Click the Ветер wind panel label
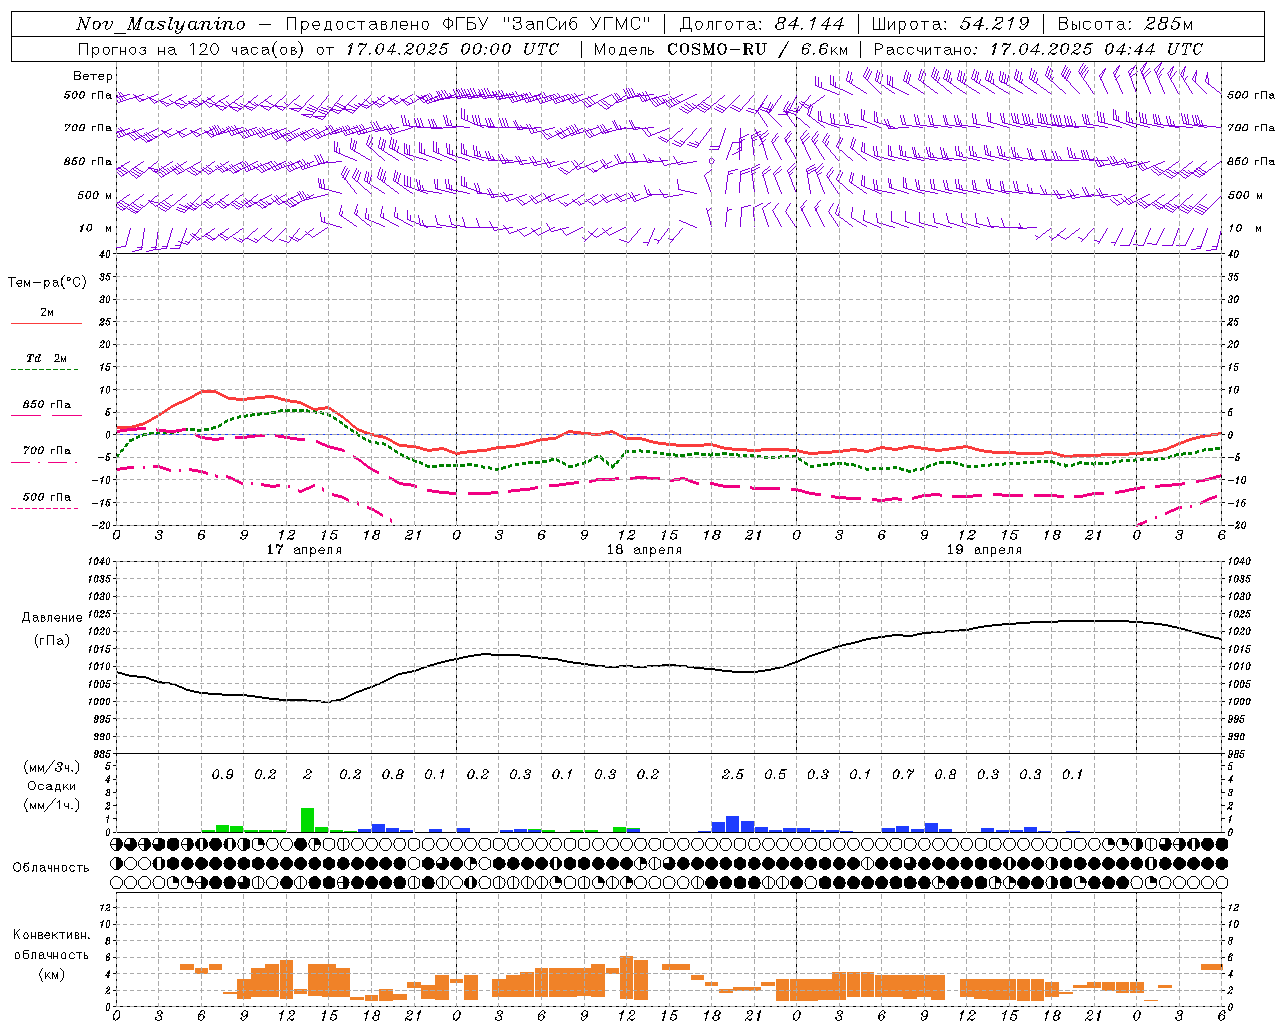This screenshot has height=1024, width=1280. tap(93, 76)
